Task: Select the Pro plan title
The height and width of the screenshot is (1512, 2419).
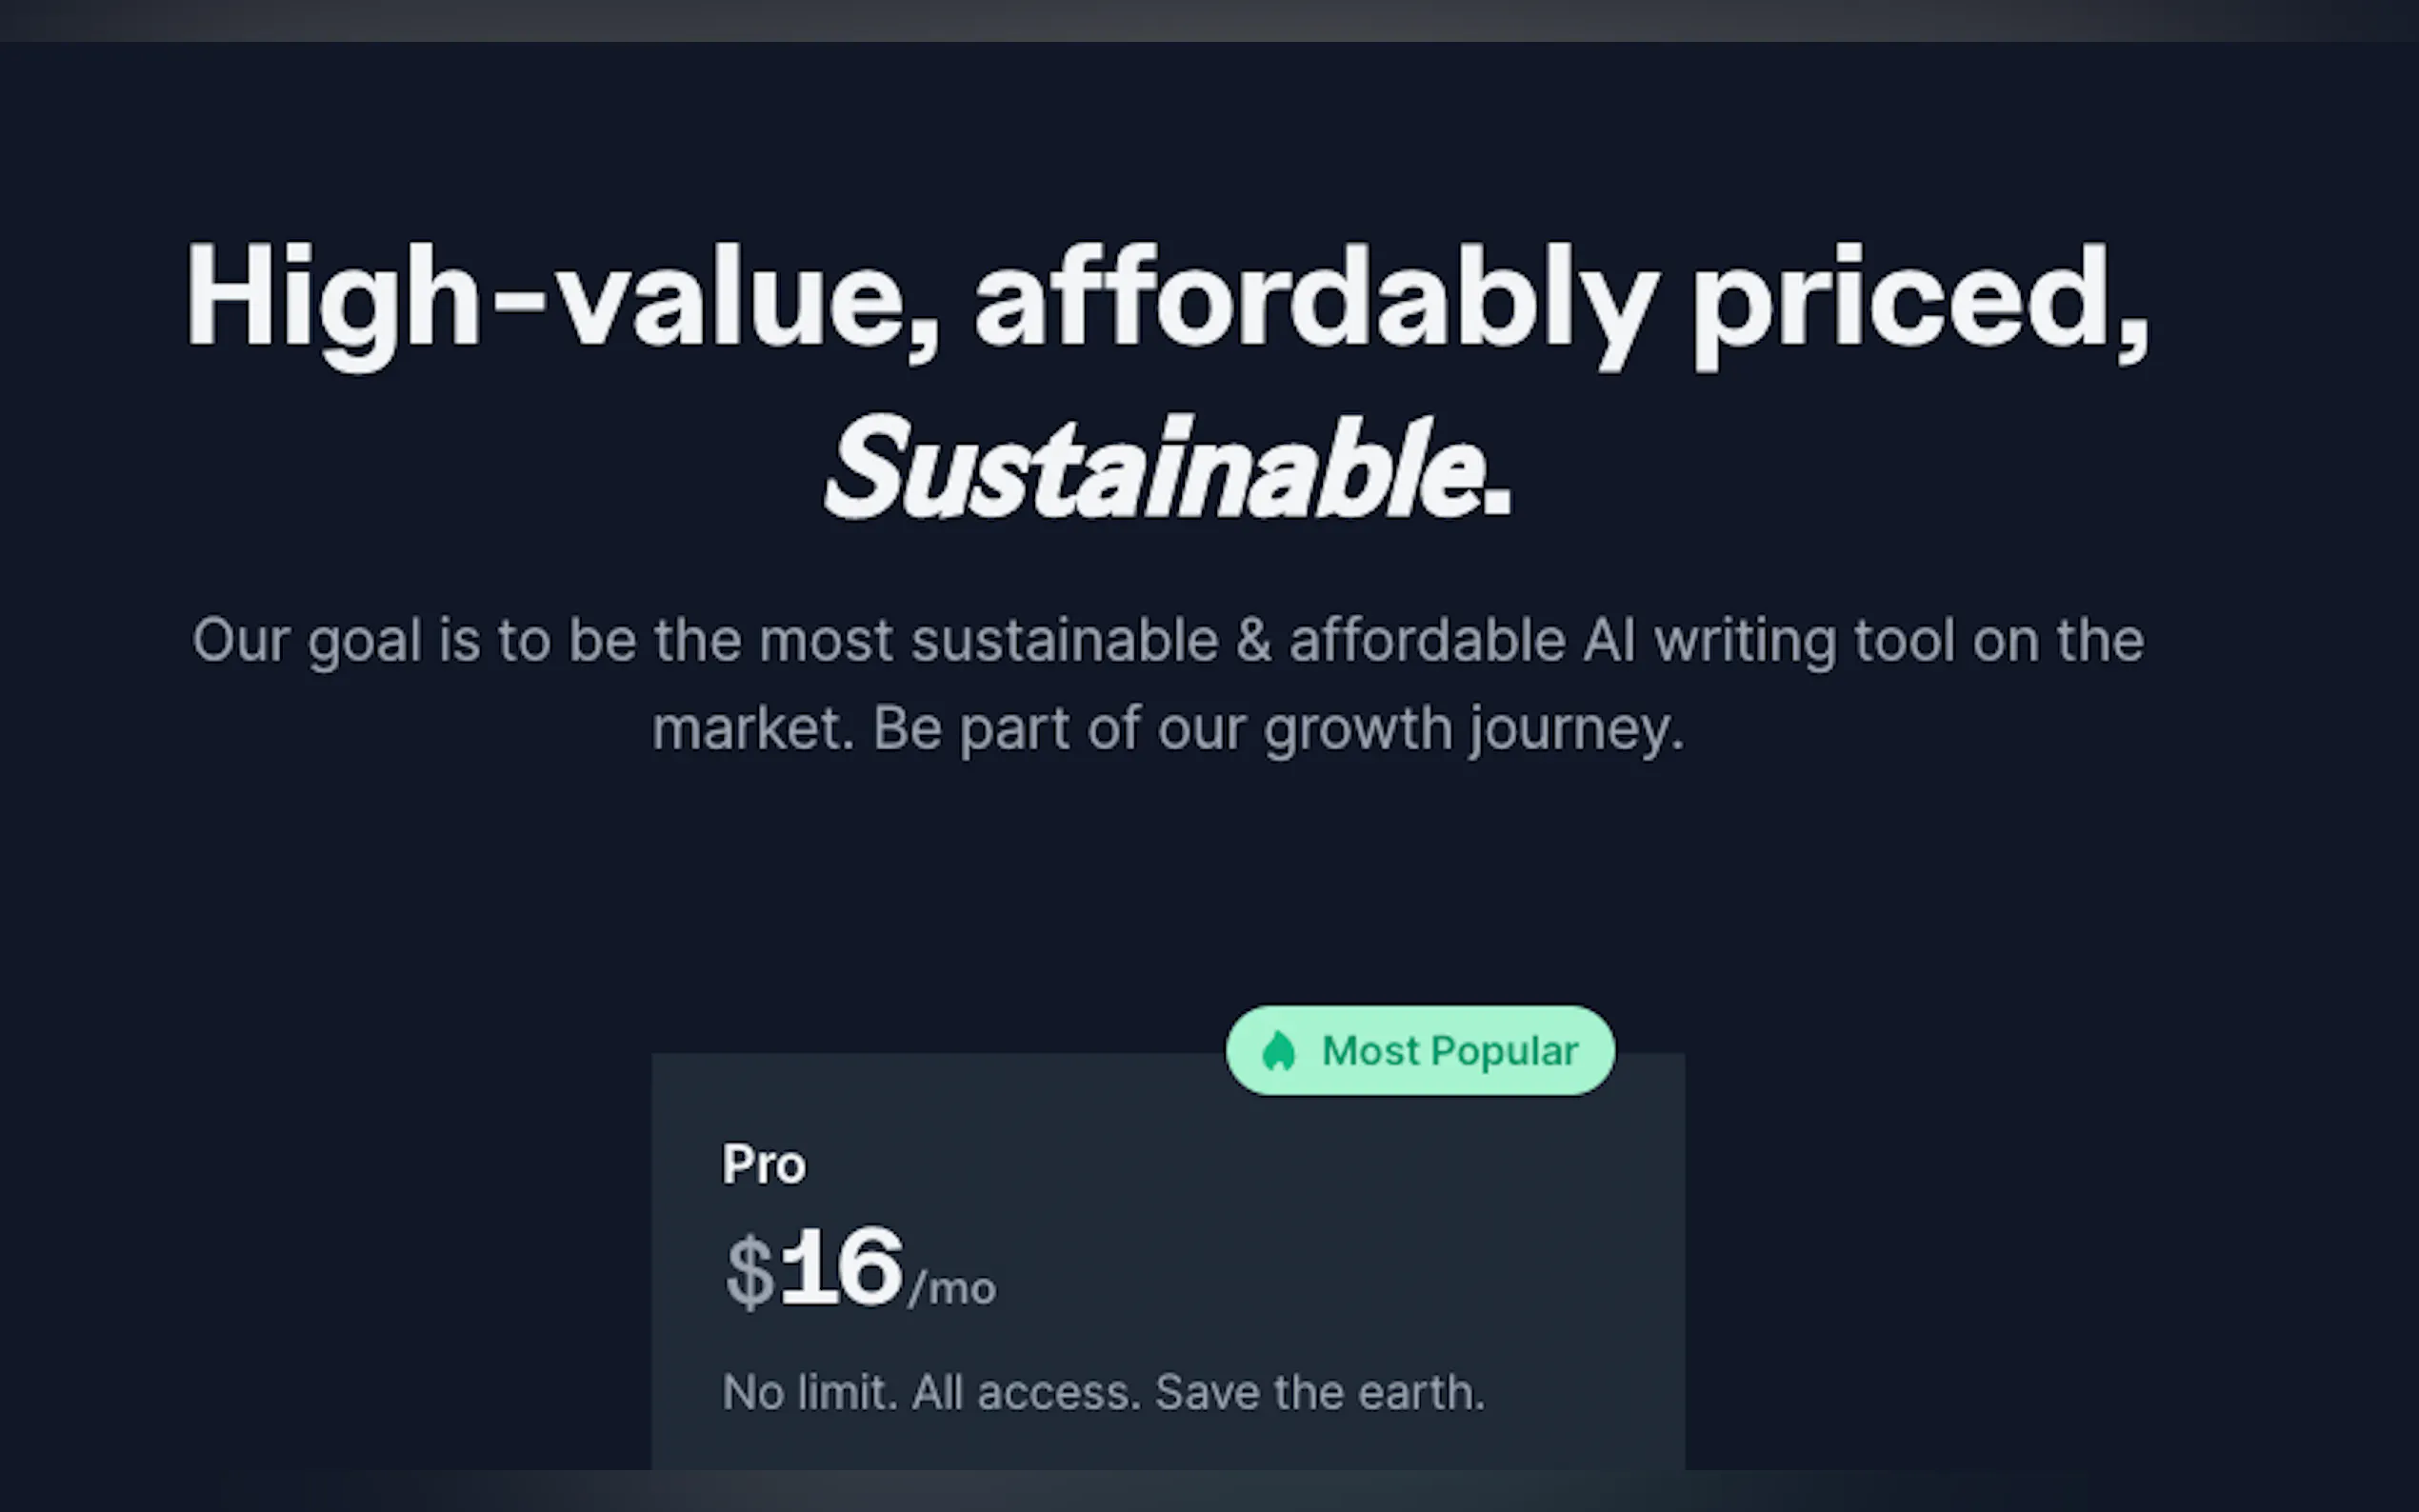Action: coord(764,1165)
